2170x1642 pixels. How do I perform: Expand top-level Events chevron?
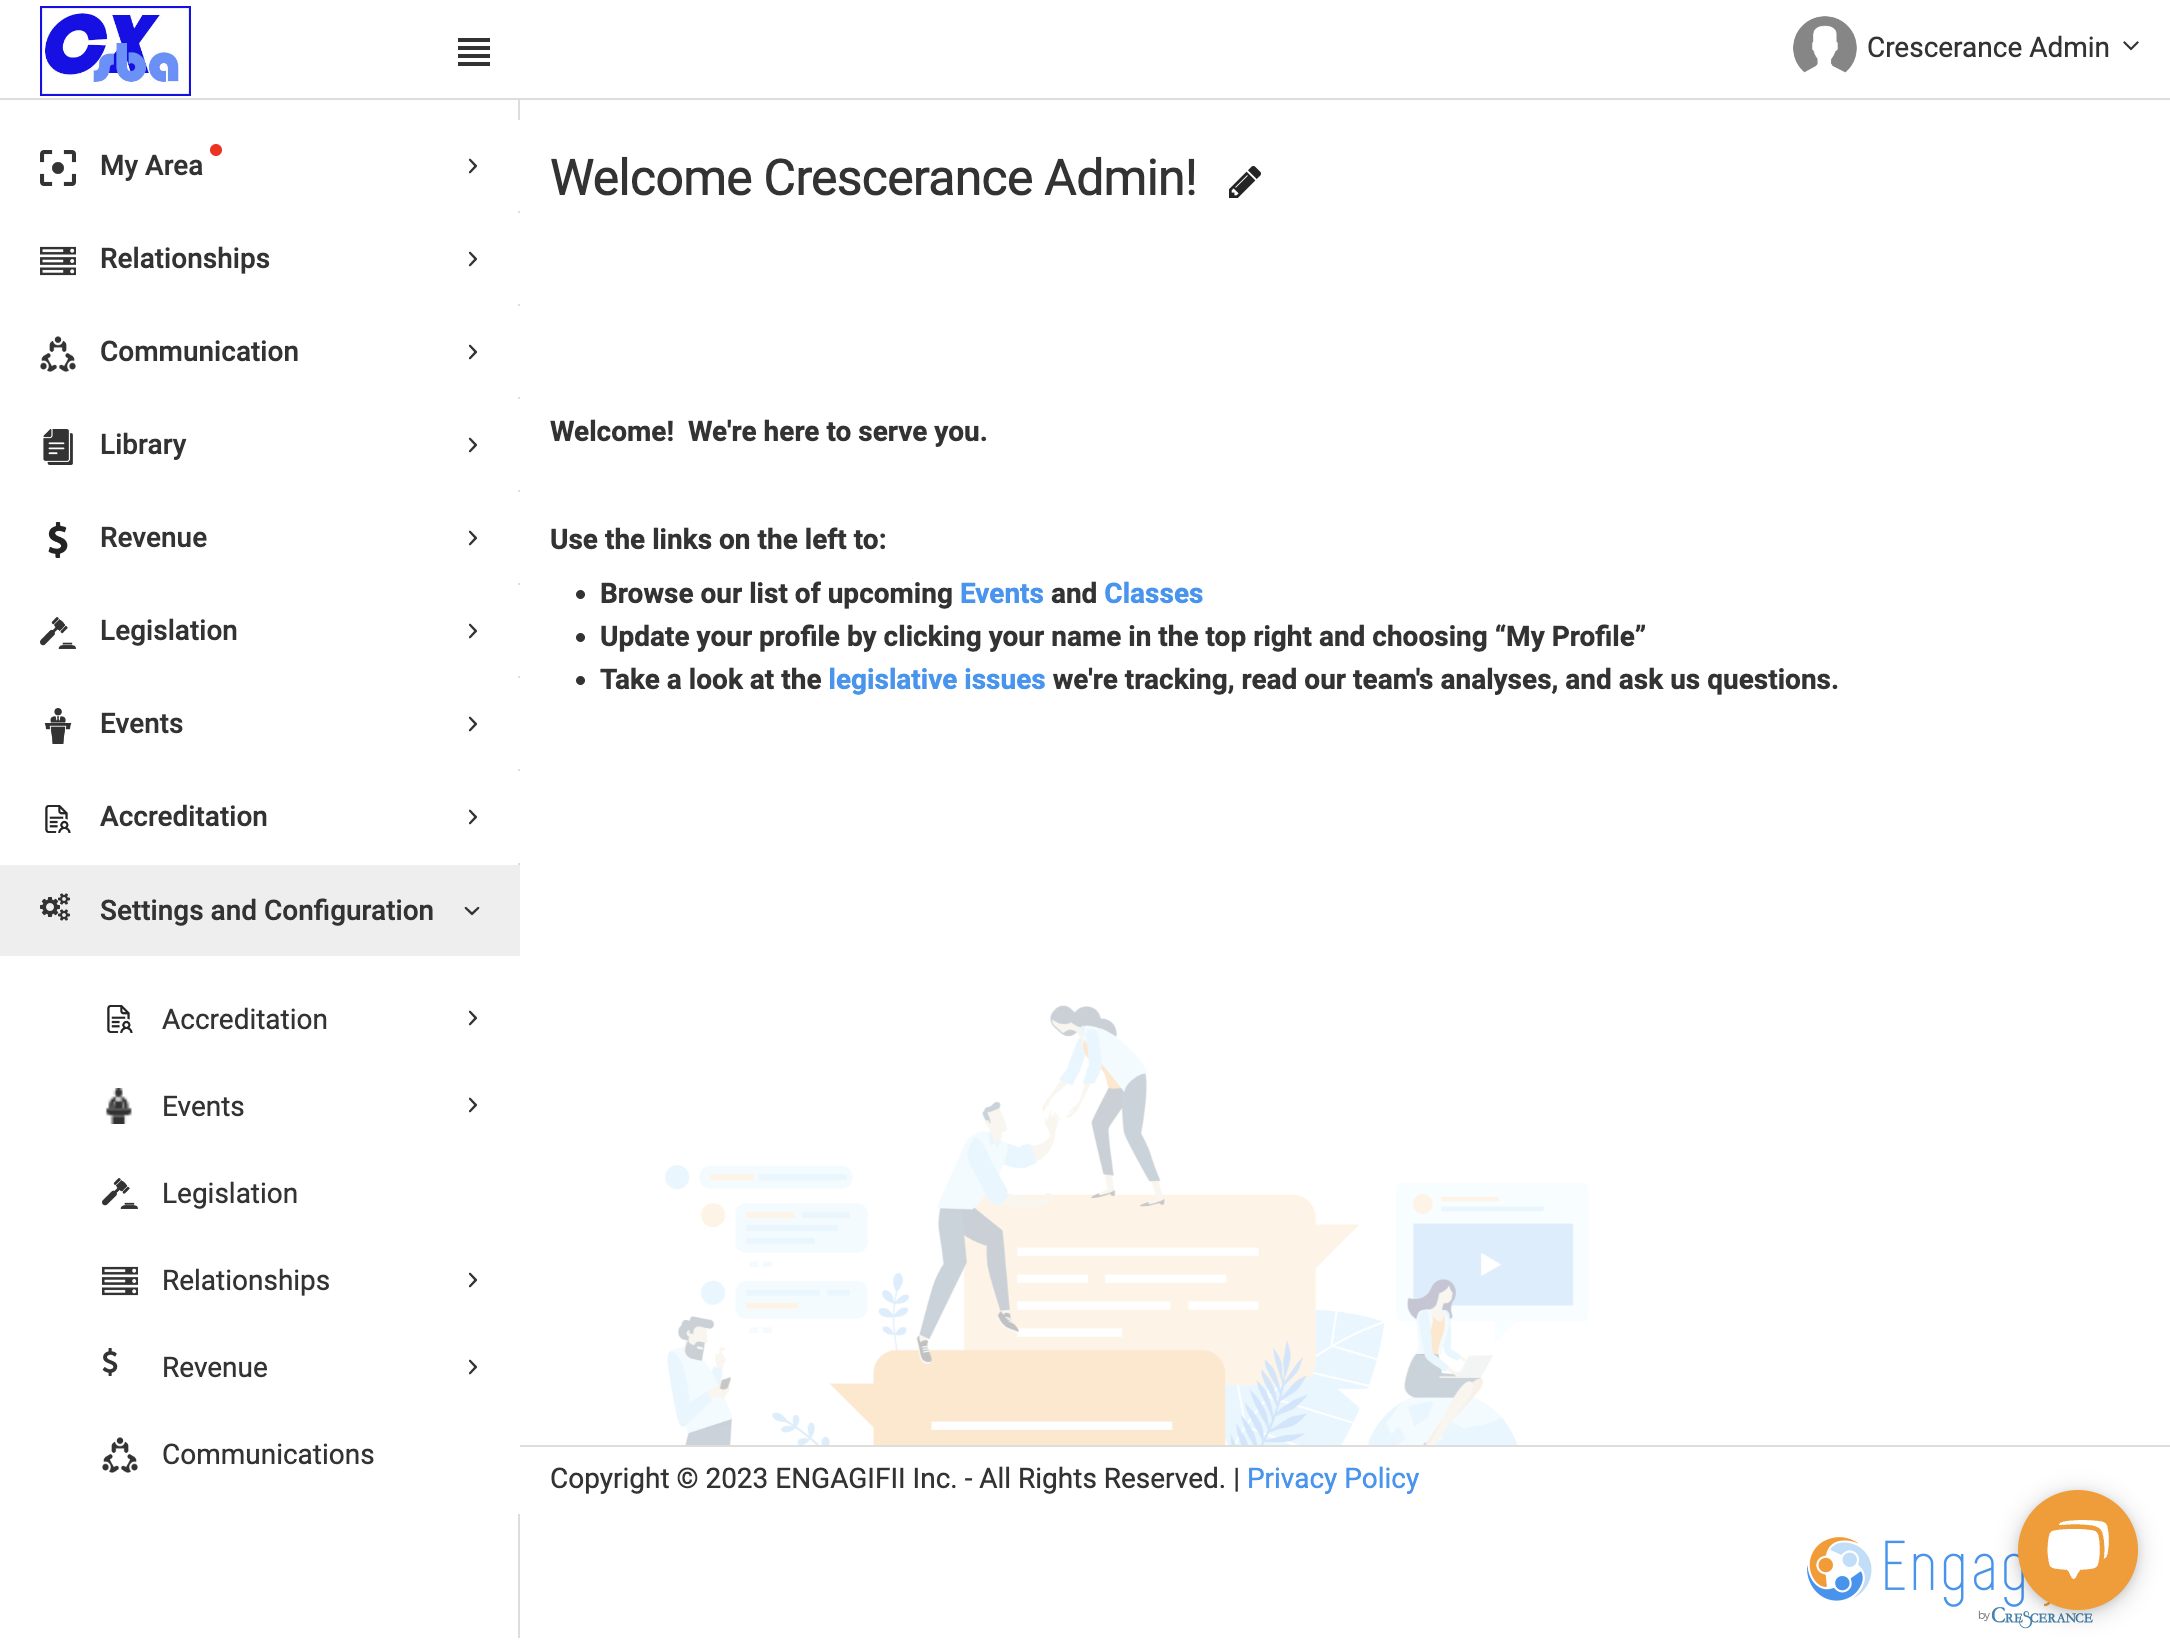click(x=473, y=724)
